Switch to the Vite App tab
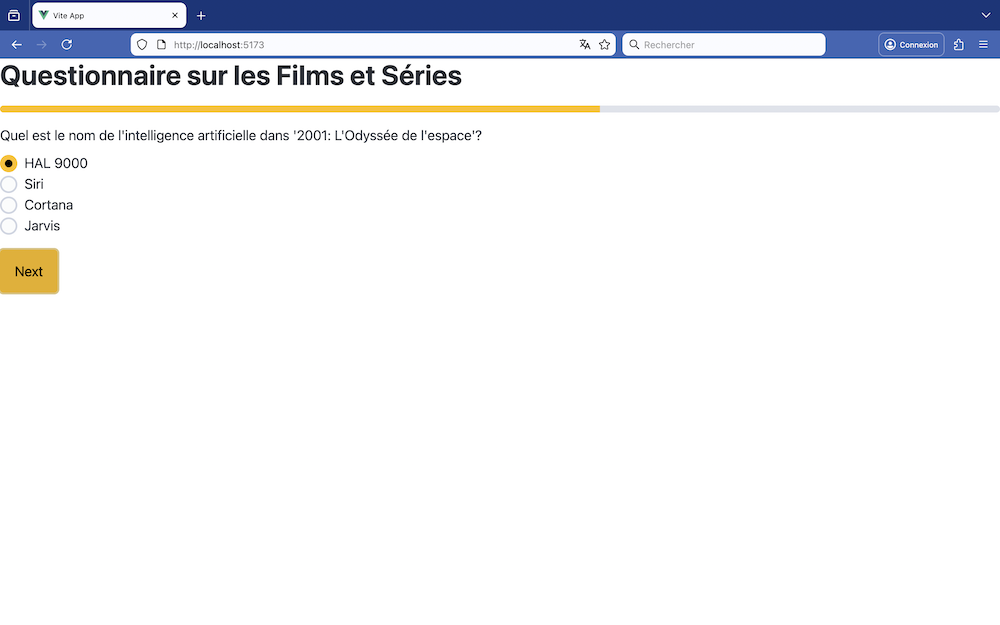This screenshot has width=1000, height=625. (100, 15)
